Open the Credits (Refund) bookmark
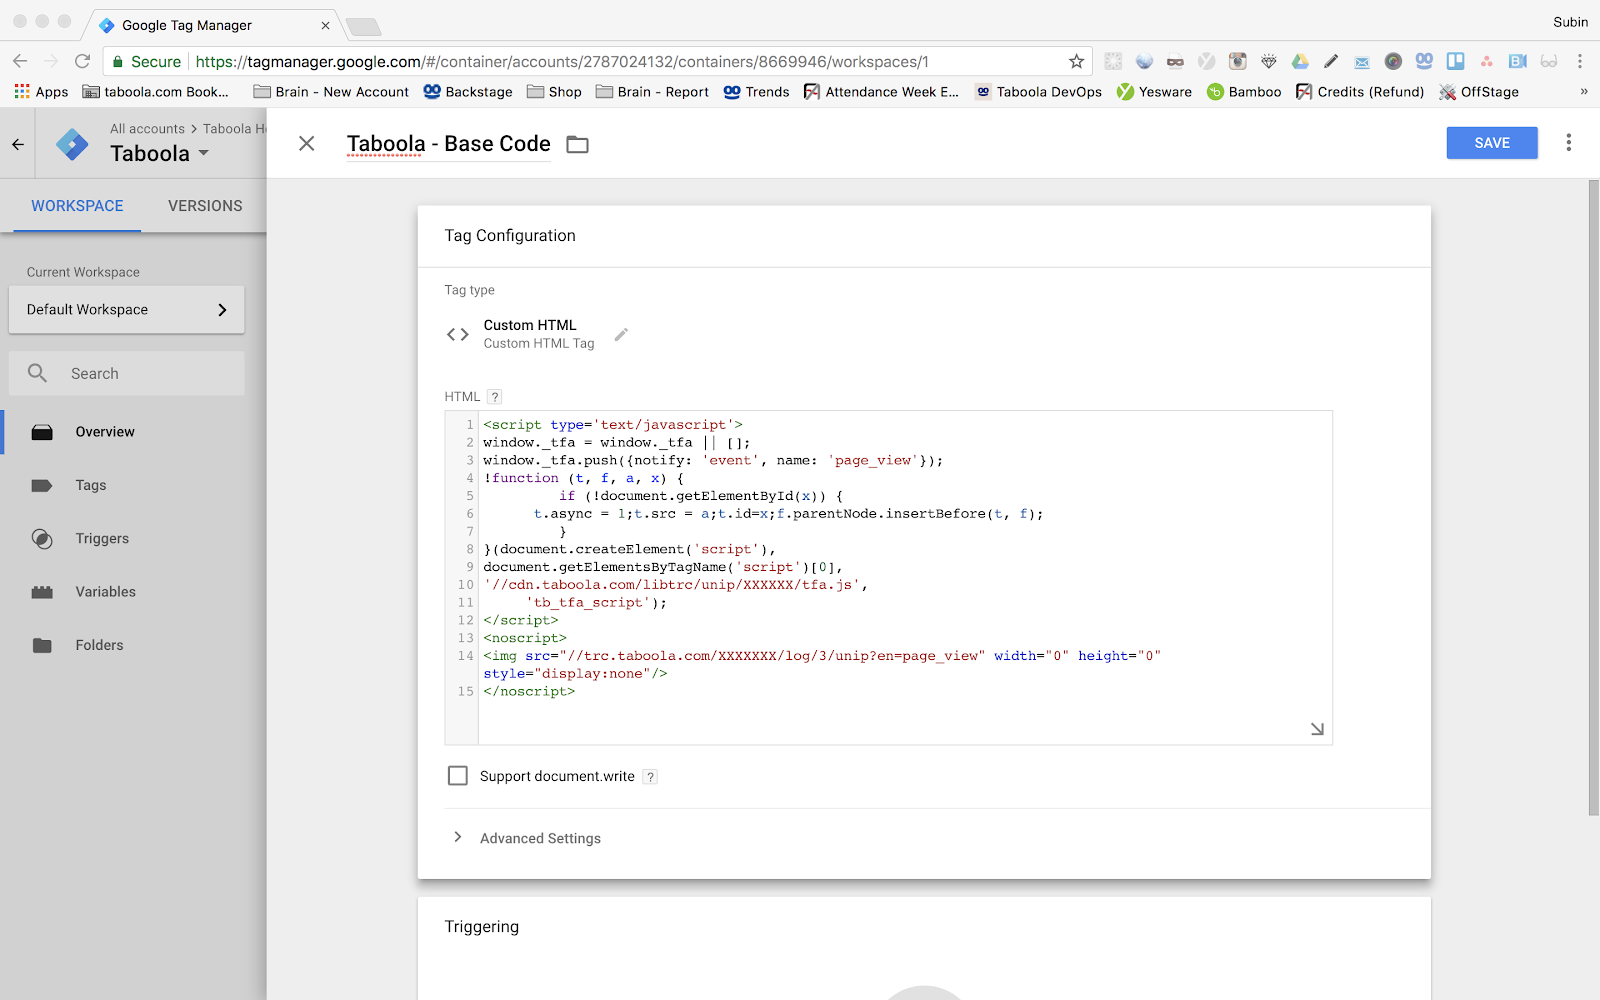Image resolution: width=1600 pixels, height=1000 pixels. [x=1360, y=92]
